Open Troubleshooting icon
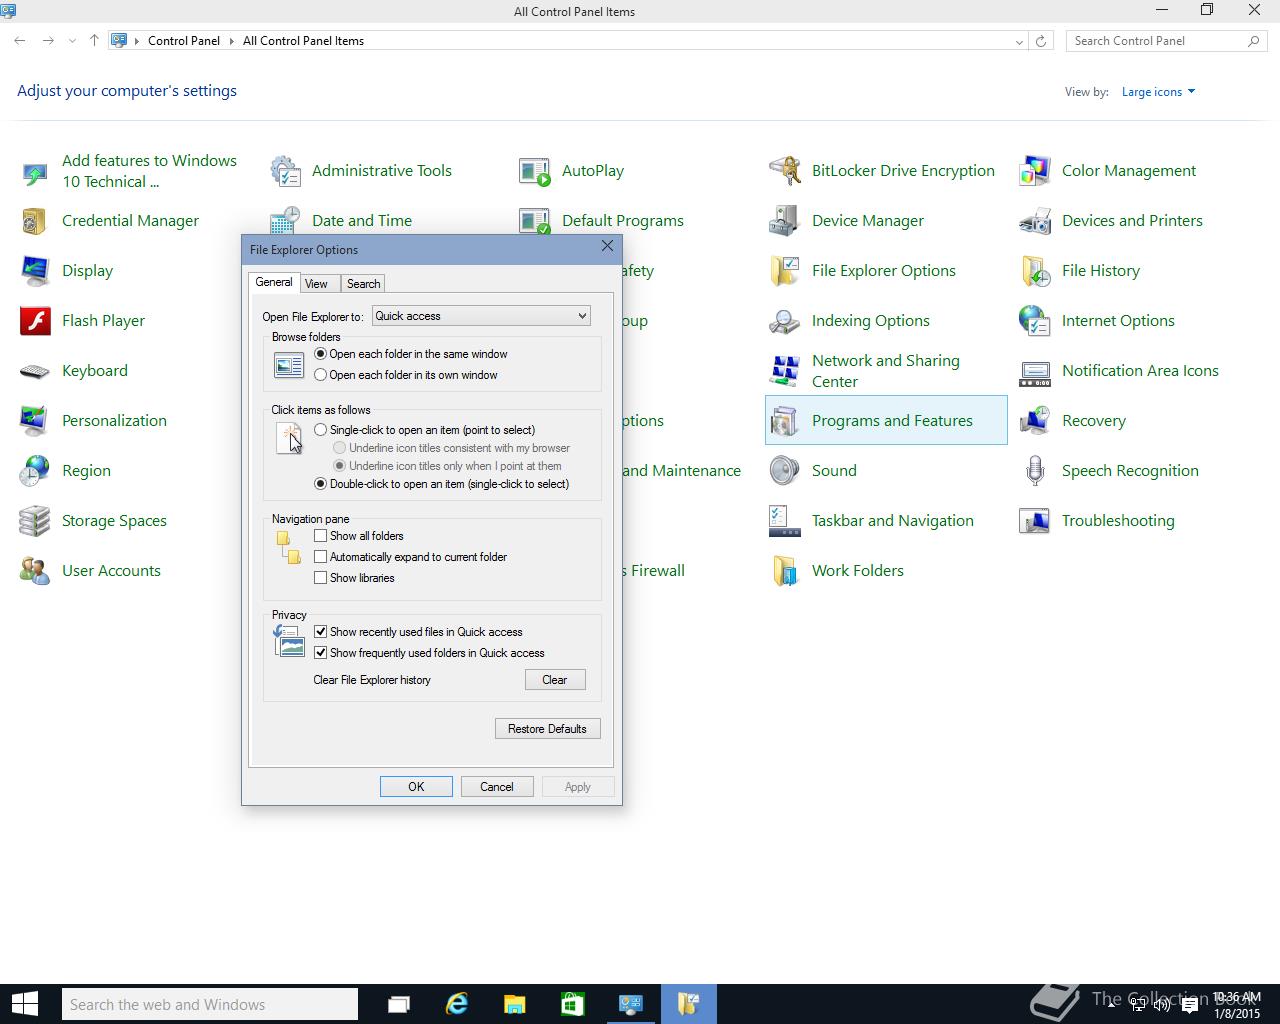 (1035, 521)
